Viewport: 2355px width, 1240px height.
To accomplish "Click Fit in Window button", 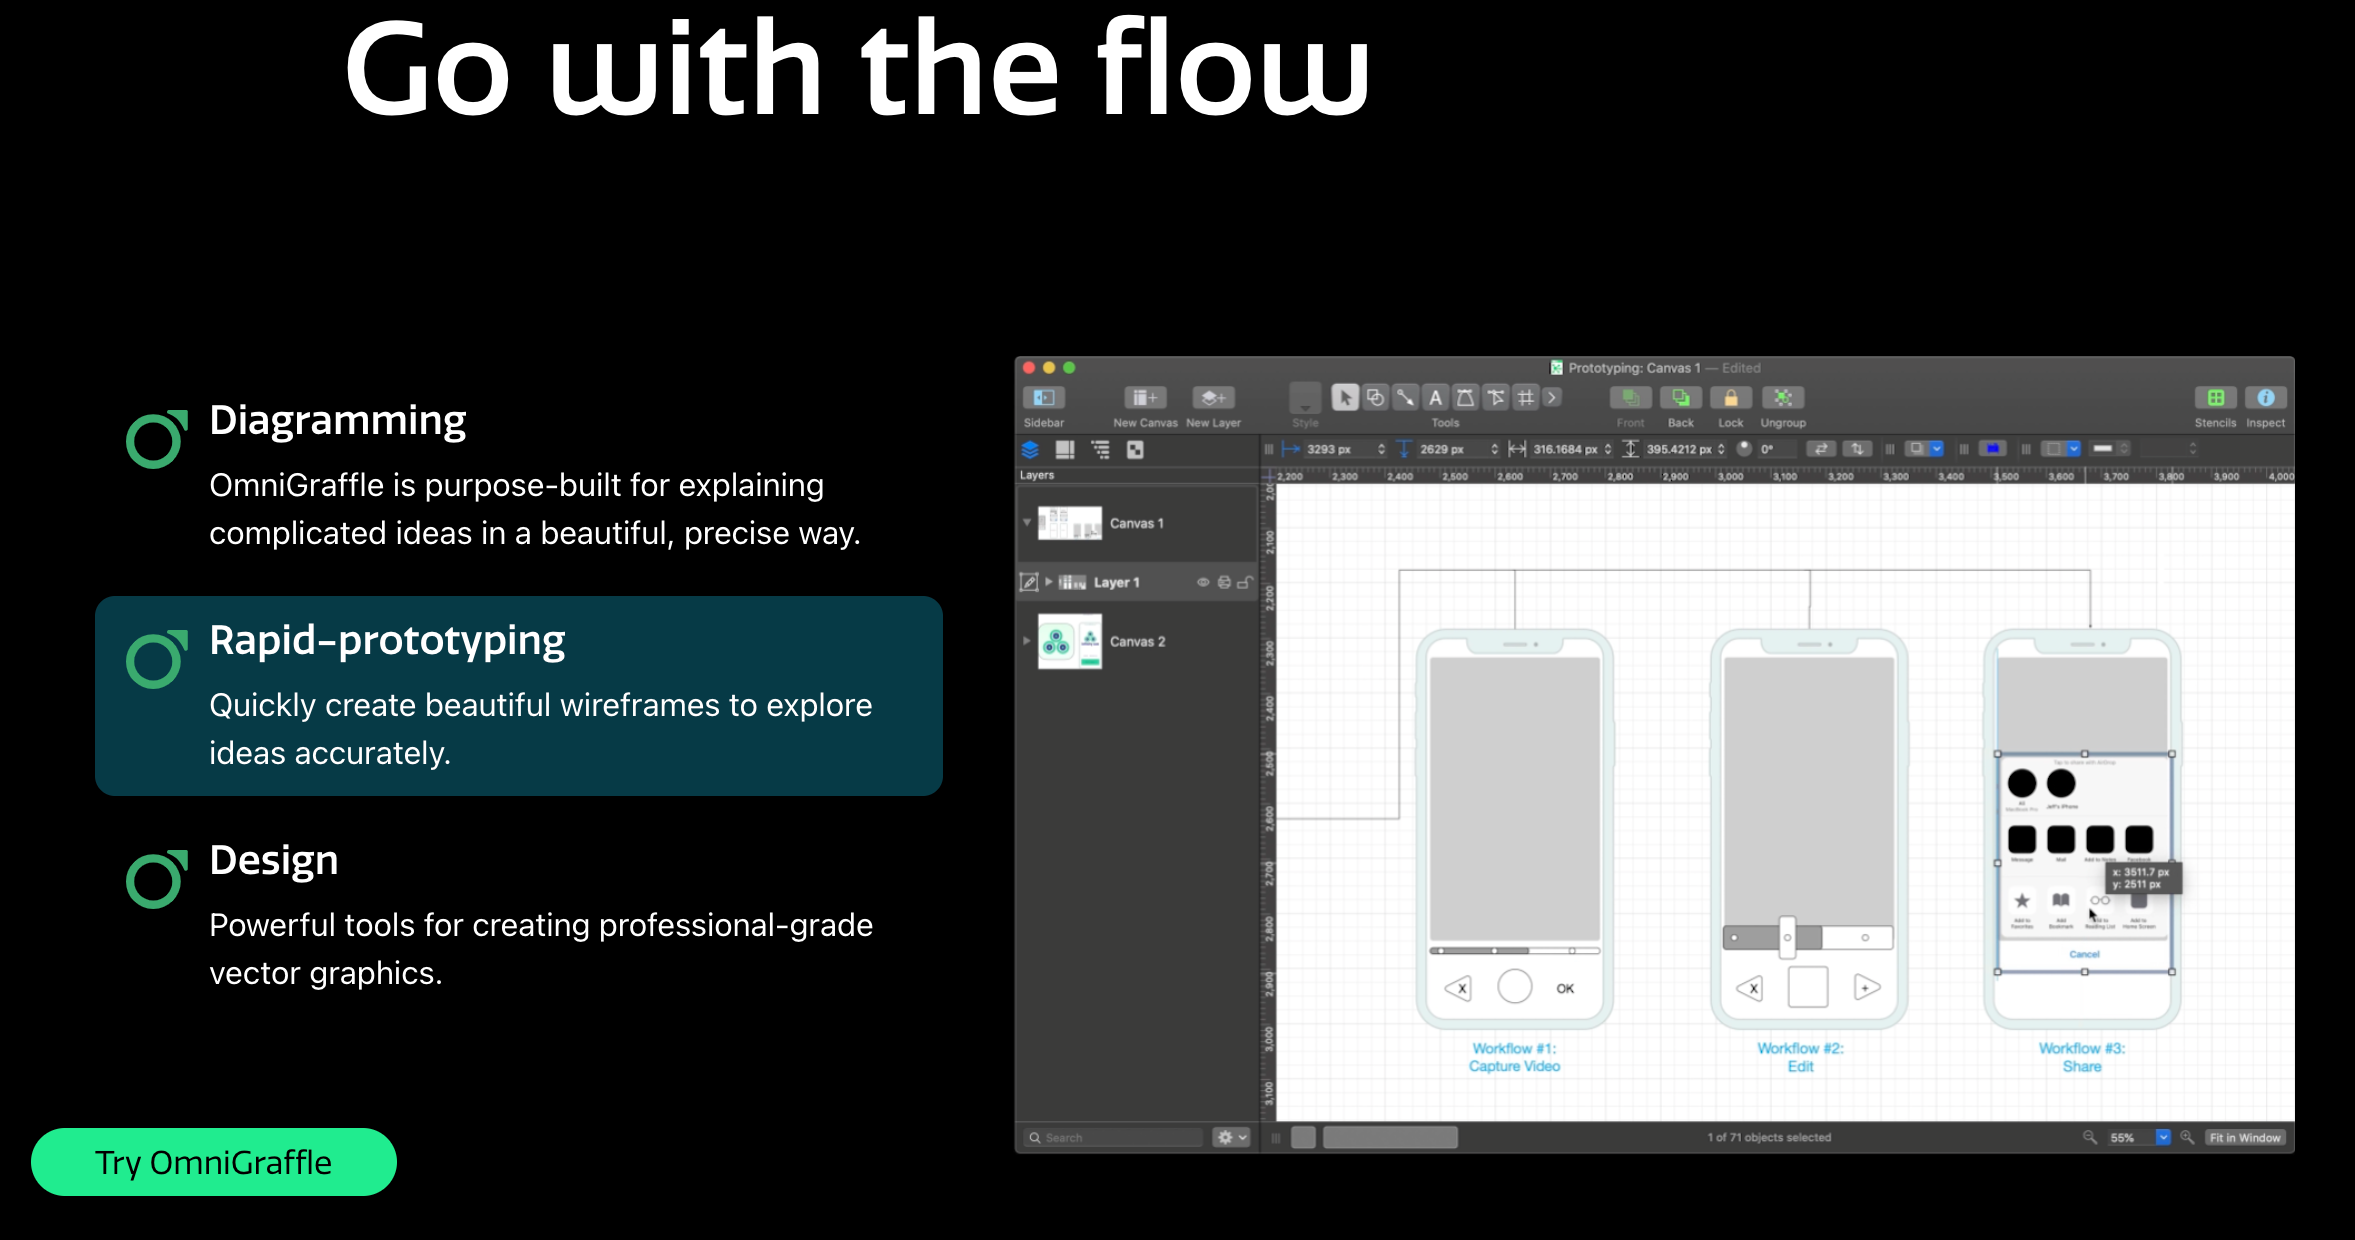I will click(2245, 1137).
